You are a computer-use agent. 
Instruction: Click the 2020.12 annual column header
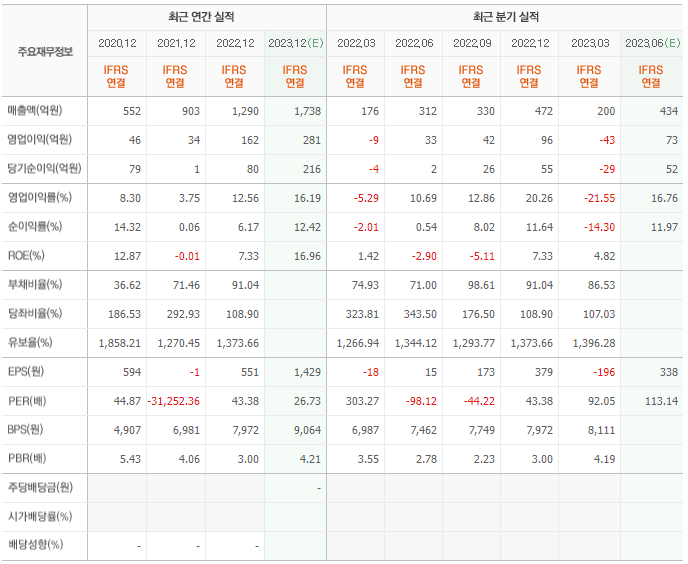point(117,43)
